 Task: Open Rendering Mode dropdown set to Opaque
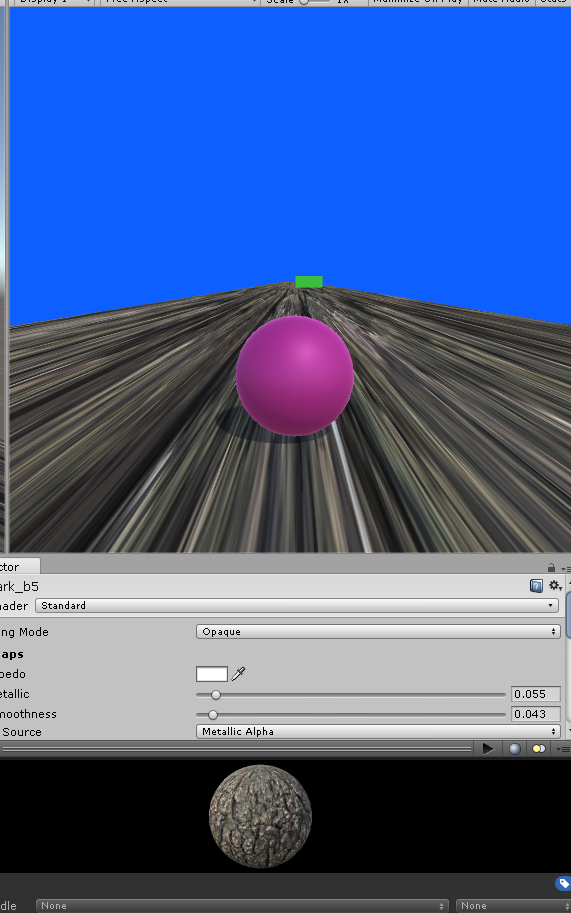coord(378,632)
